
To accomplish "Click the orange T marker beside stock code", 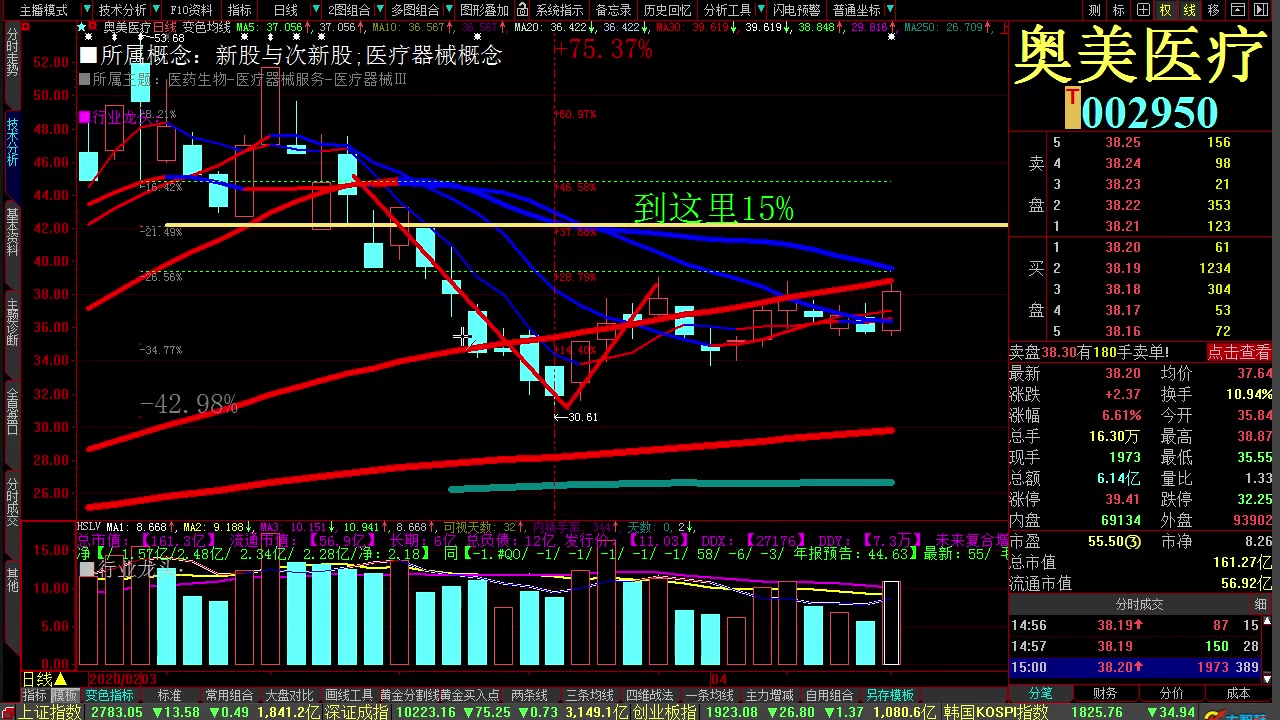I will [x=1073, y=108].
